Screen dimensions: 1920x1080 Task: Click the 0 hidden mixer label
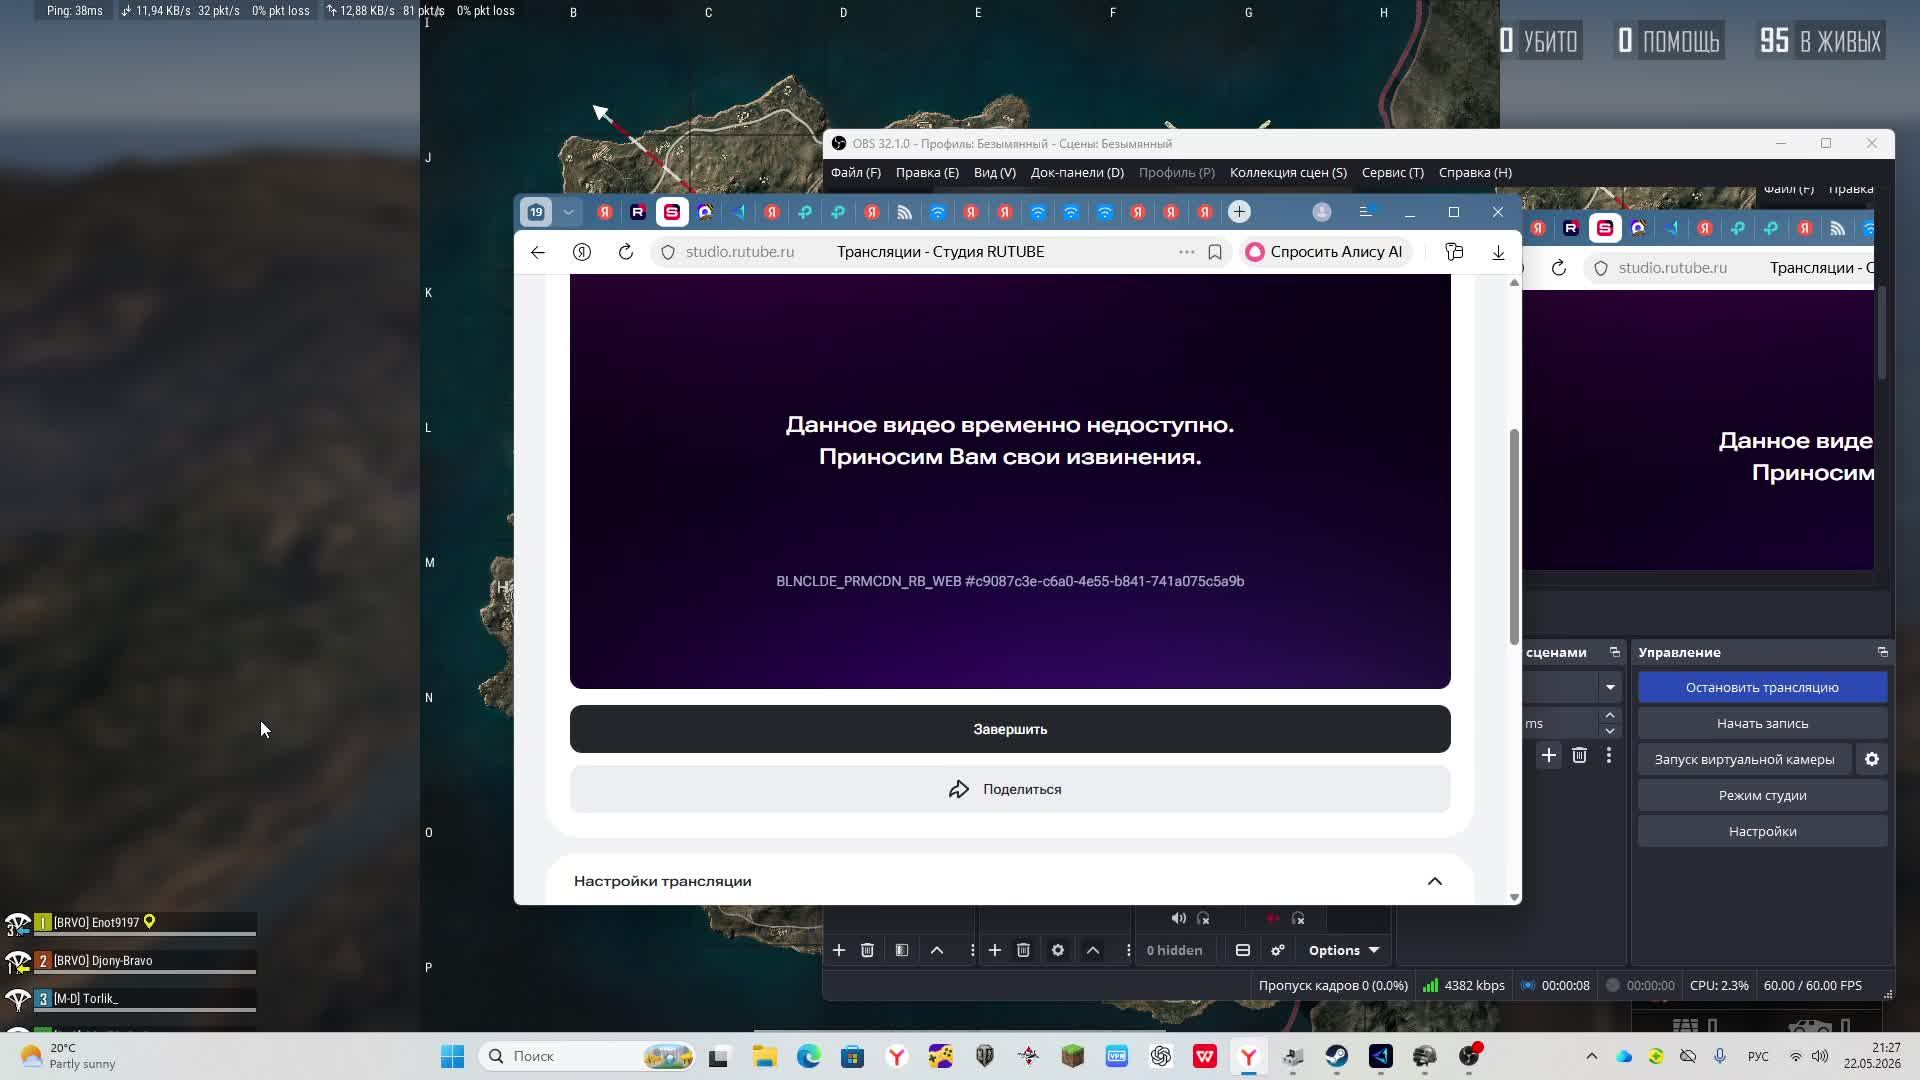click(1174, 950)
